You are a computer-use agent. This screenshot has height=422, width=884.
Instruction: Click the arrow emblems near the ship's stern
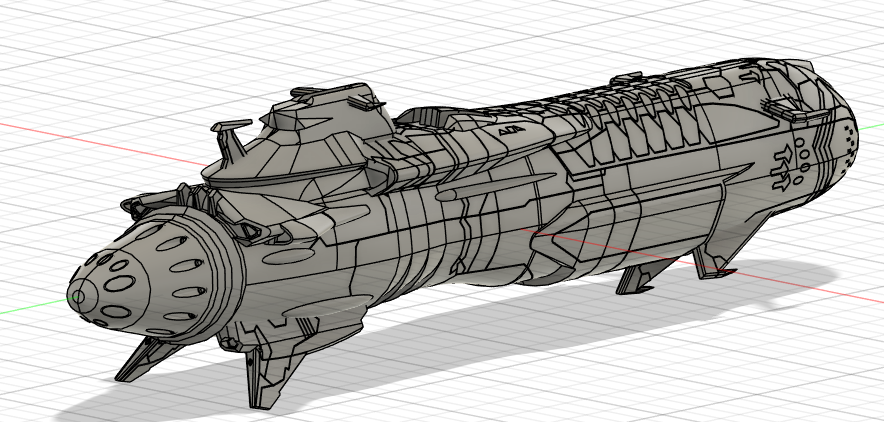point(783,166)
